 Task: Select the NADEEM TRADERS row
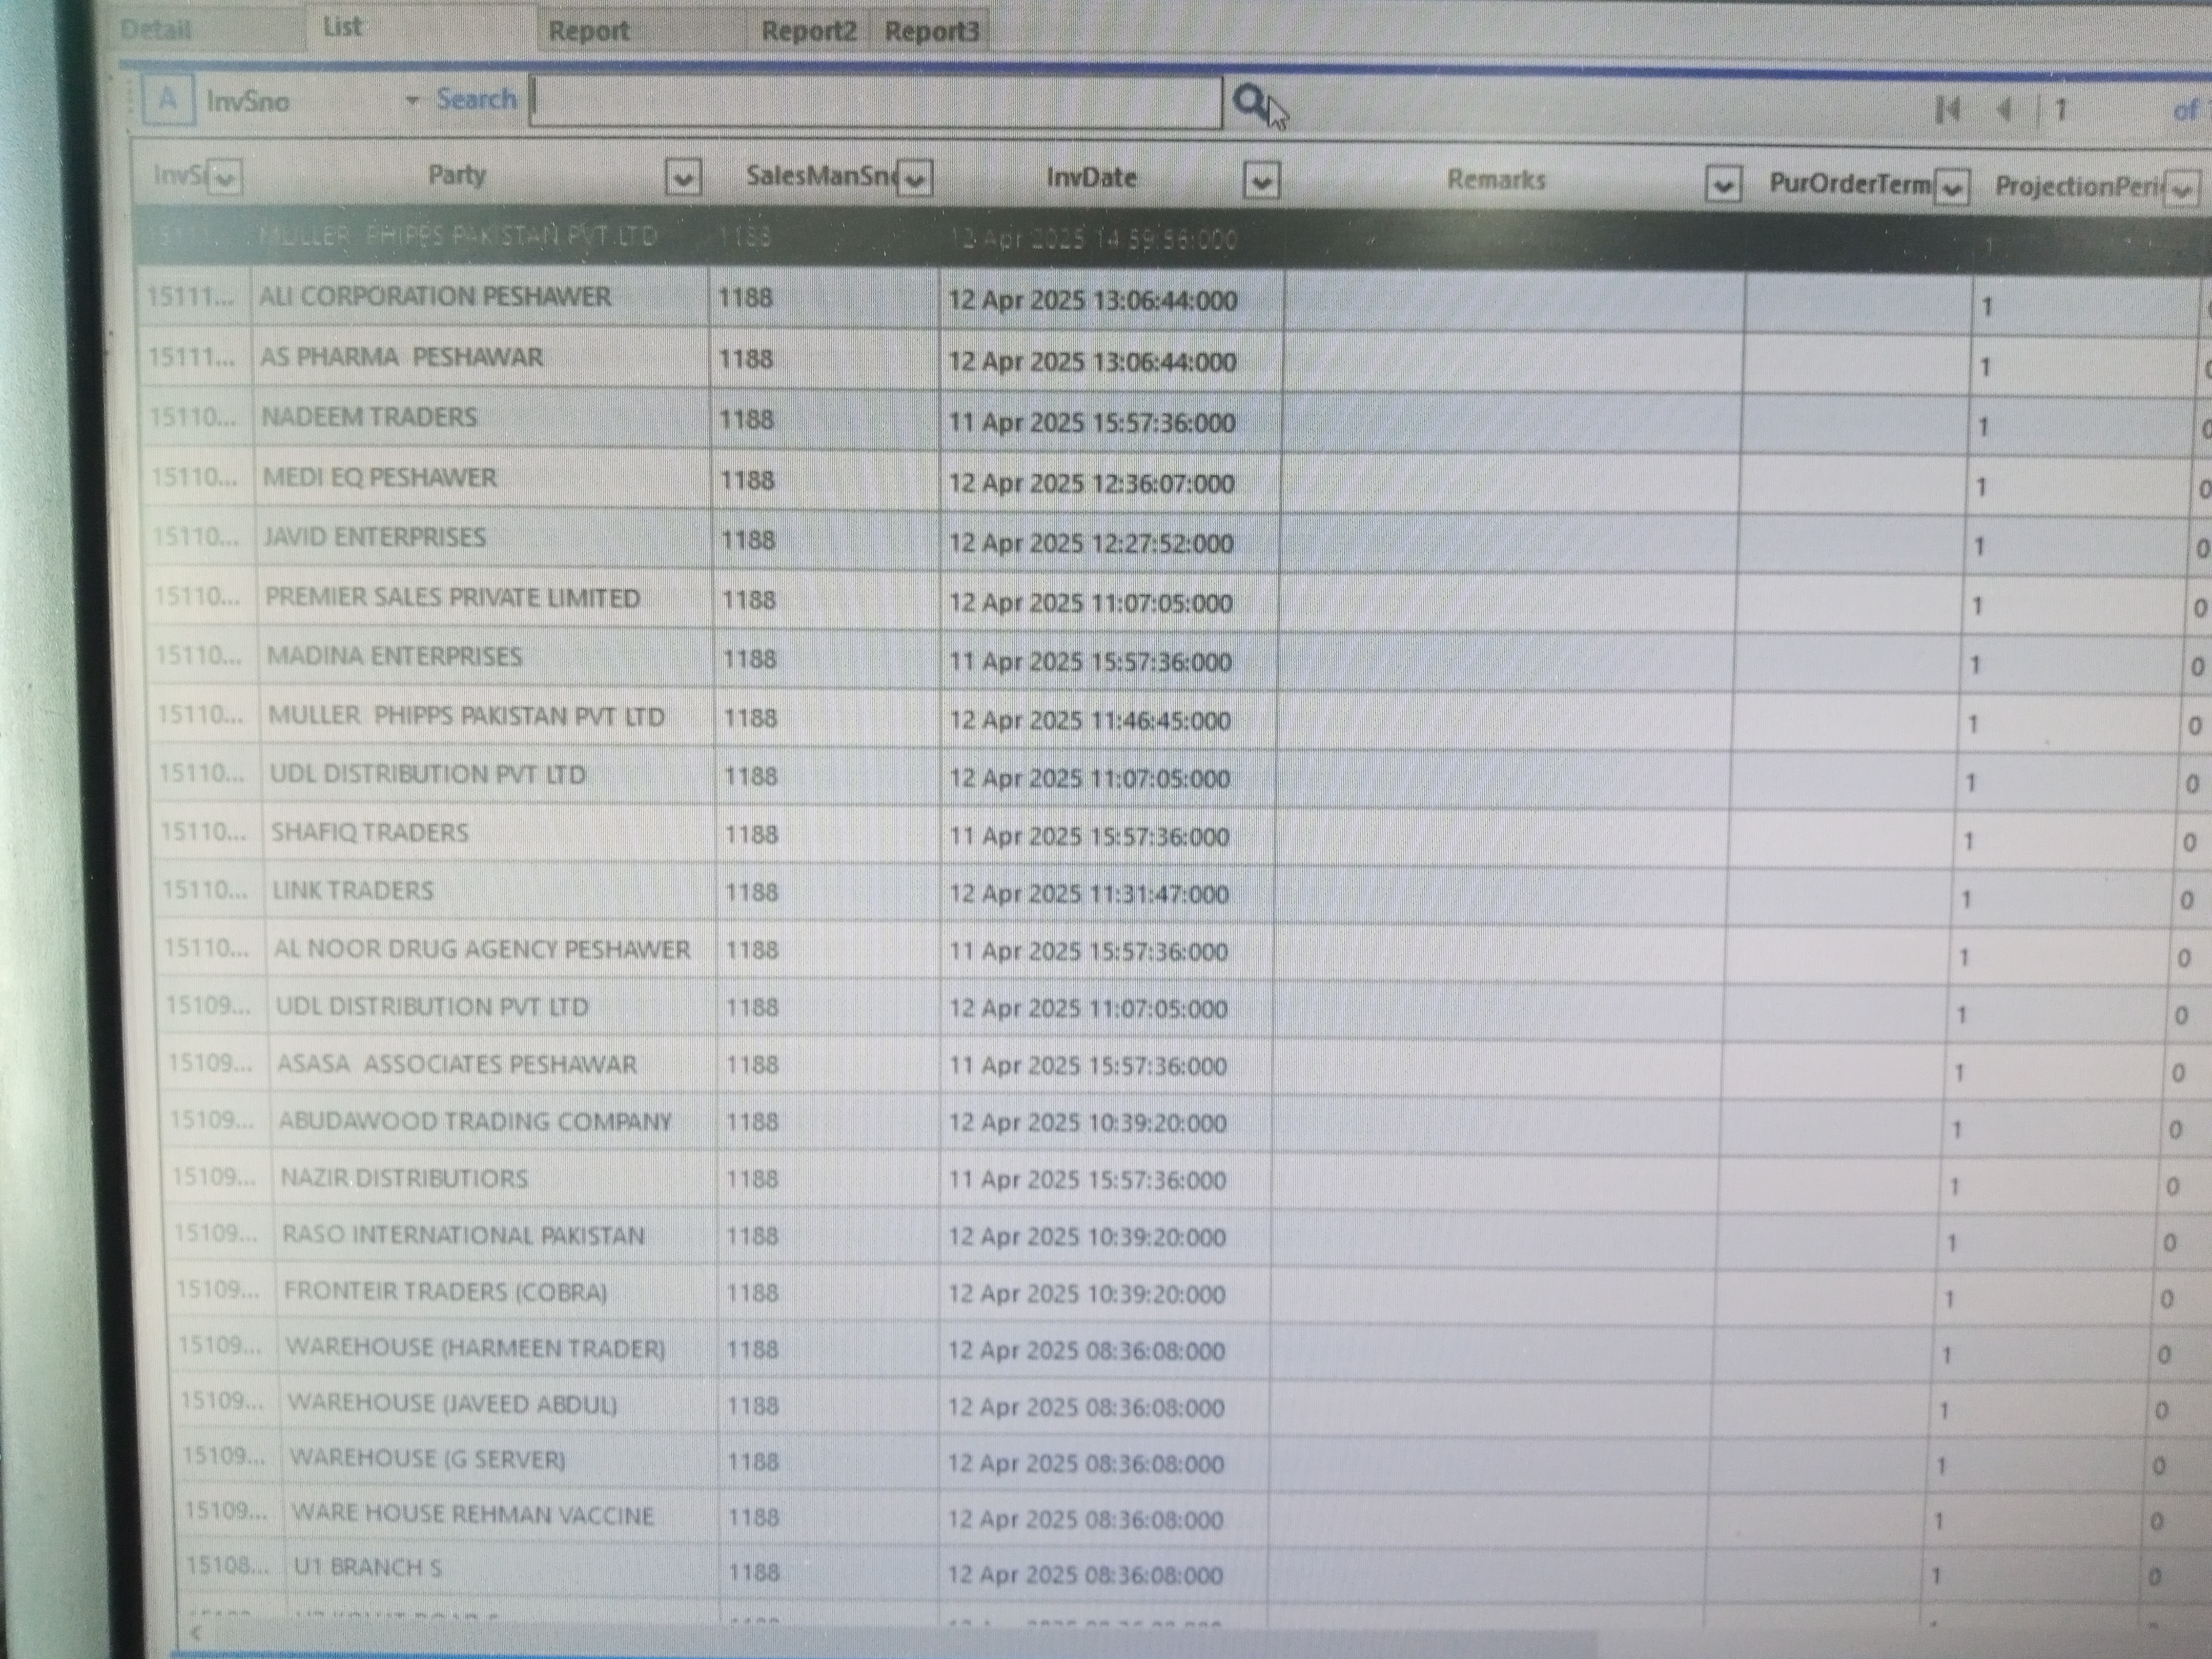coord(369,418)
